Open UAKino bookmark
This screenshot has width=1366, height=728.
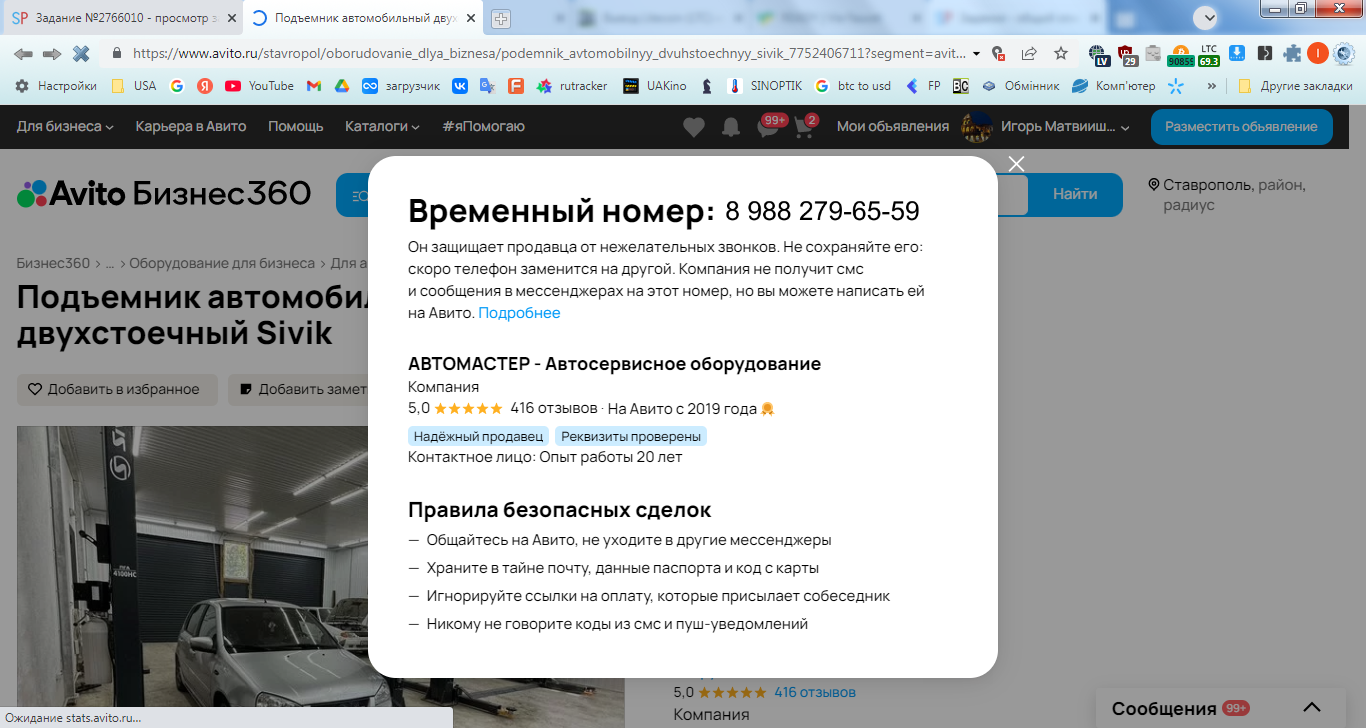[x=655, y=86]
